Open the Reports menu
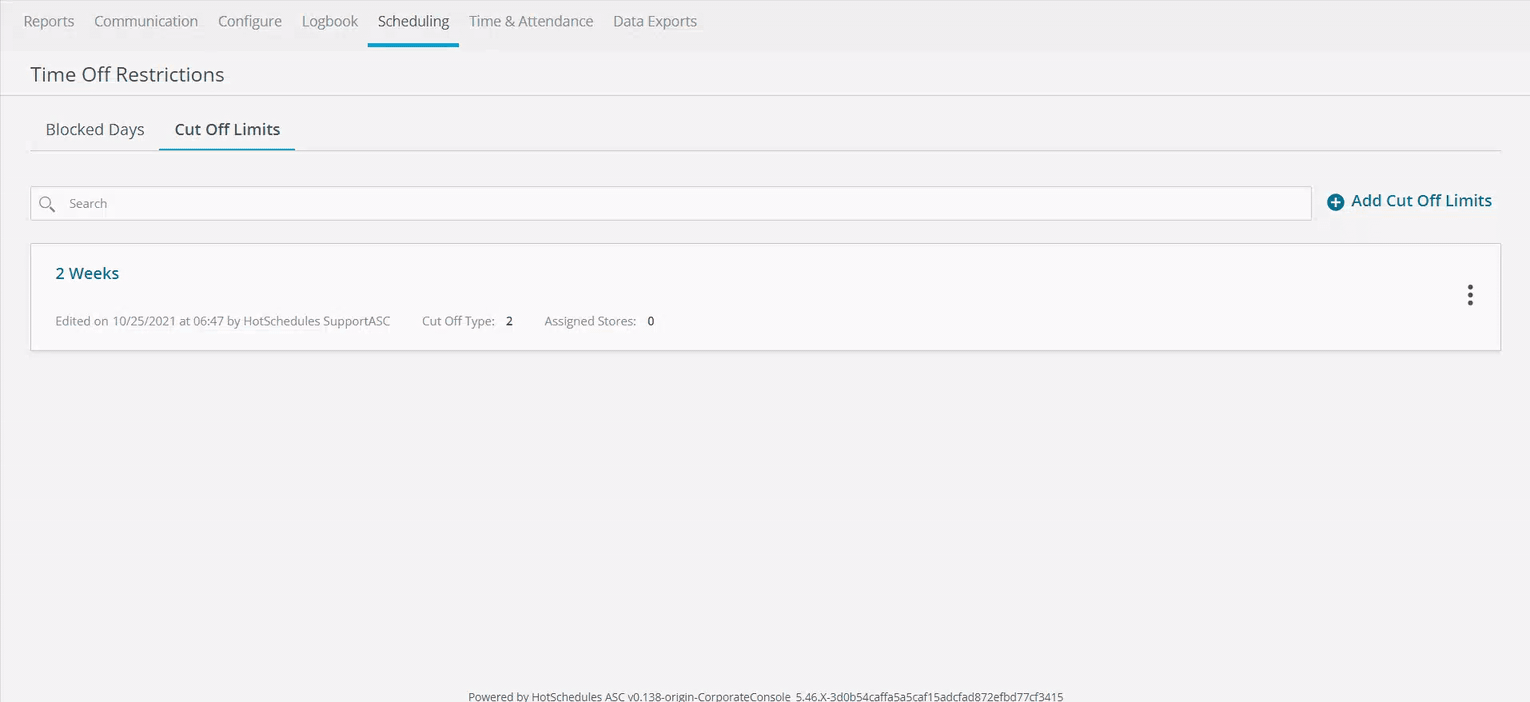This screenshot has width=1530, height=702. pyautogui.click(x=49, y=21)
